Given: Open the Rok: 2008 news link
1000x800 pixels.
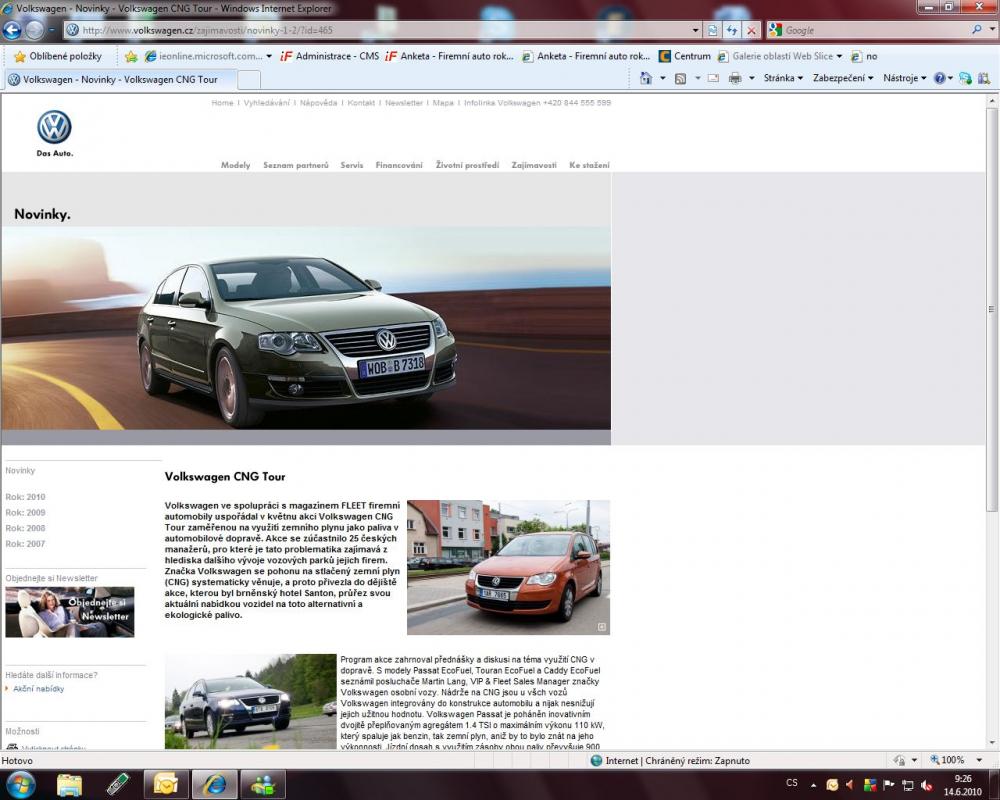Looking at the screenshot, I should (26, 528).
